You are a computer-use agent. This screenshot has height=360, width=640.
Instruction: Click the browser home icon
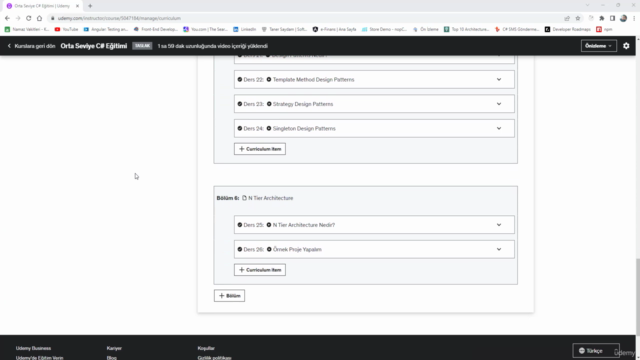(39, 18)
